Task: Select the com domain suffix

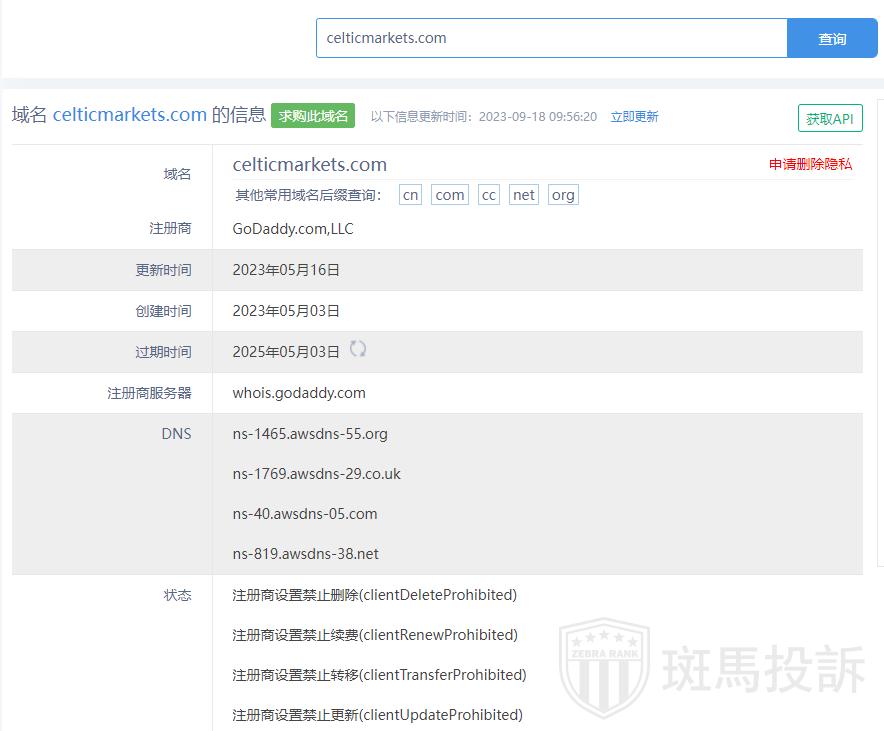Action: [450, 195]
